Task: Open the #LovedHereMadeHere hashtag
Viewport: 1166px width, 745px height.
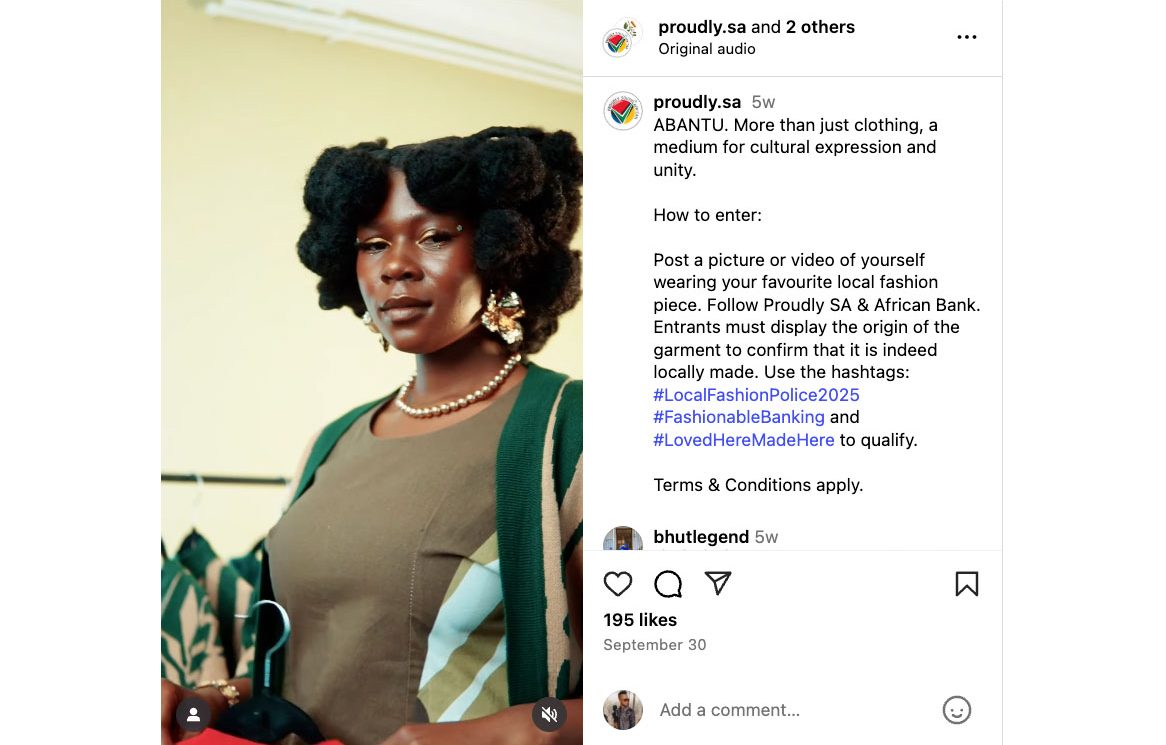Action: click(x=743, y=440)
